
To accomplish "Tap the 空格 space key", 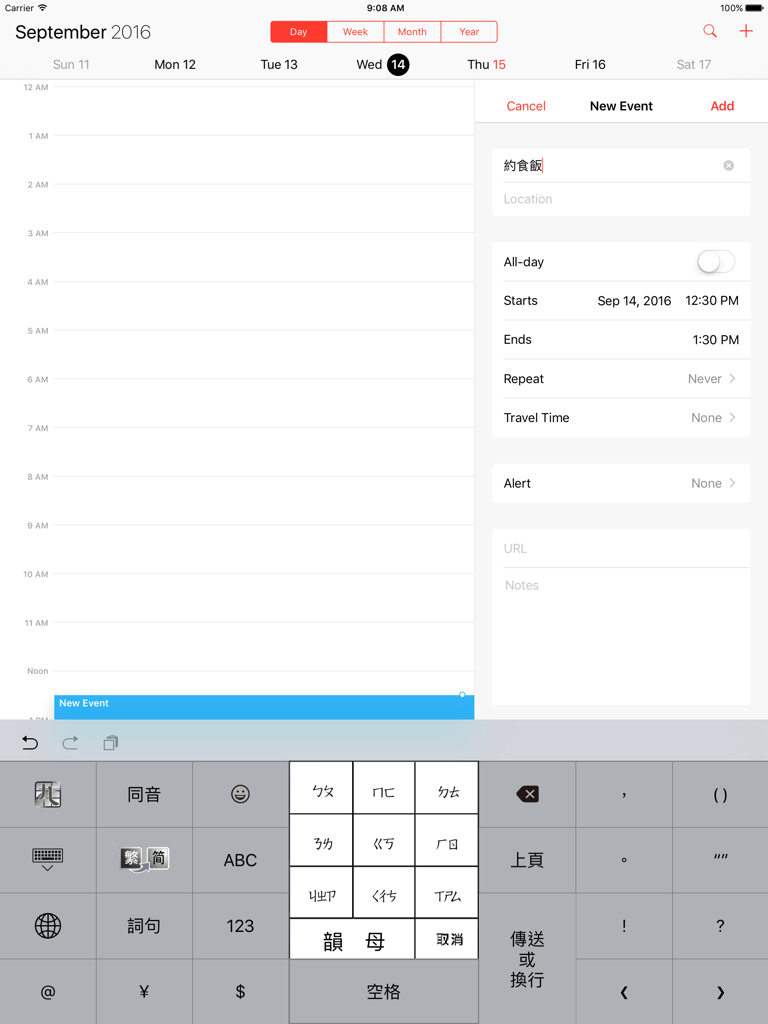I will 384,991.
